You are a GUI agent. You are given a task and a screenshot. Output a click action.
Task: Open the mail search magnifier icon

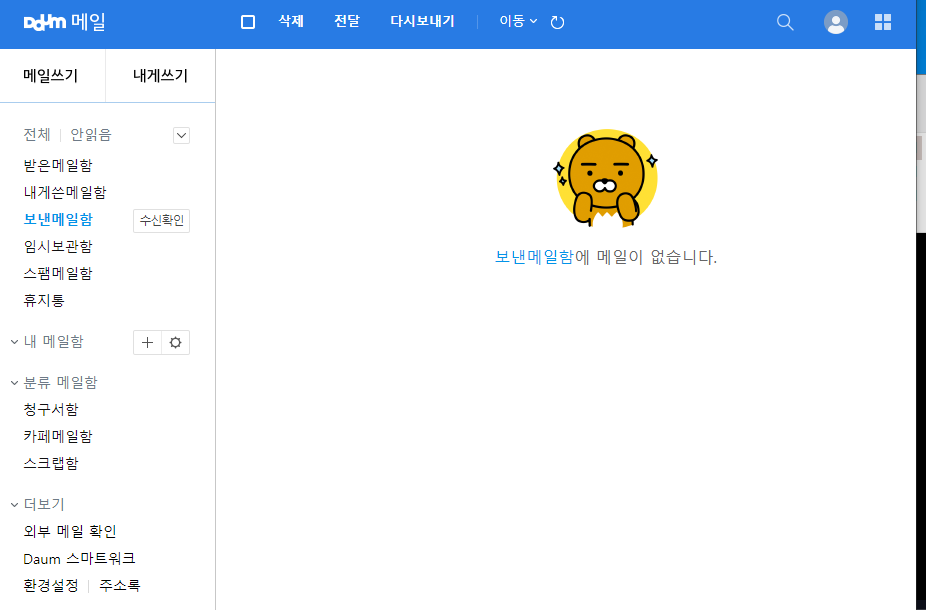coord(785,22)
